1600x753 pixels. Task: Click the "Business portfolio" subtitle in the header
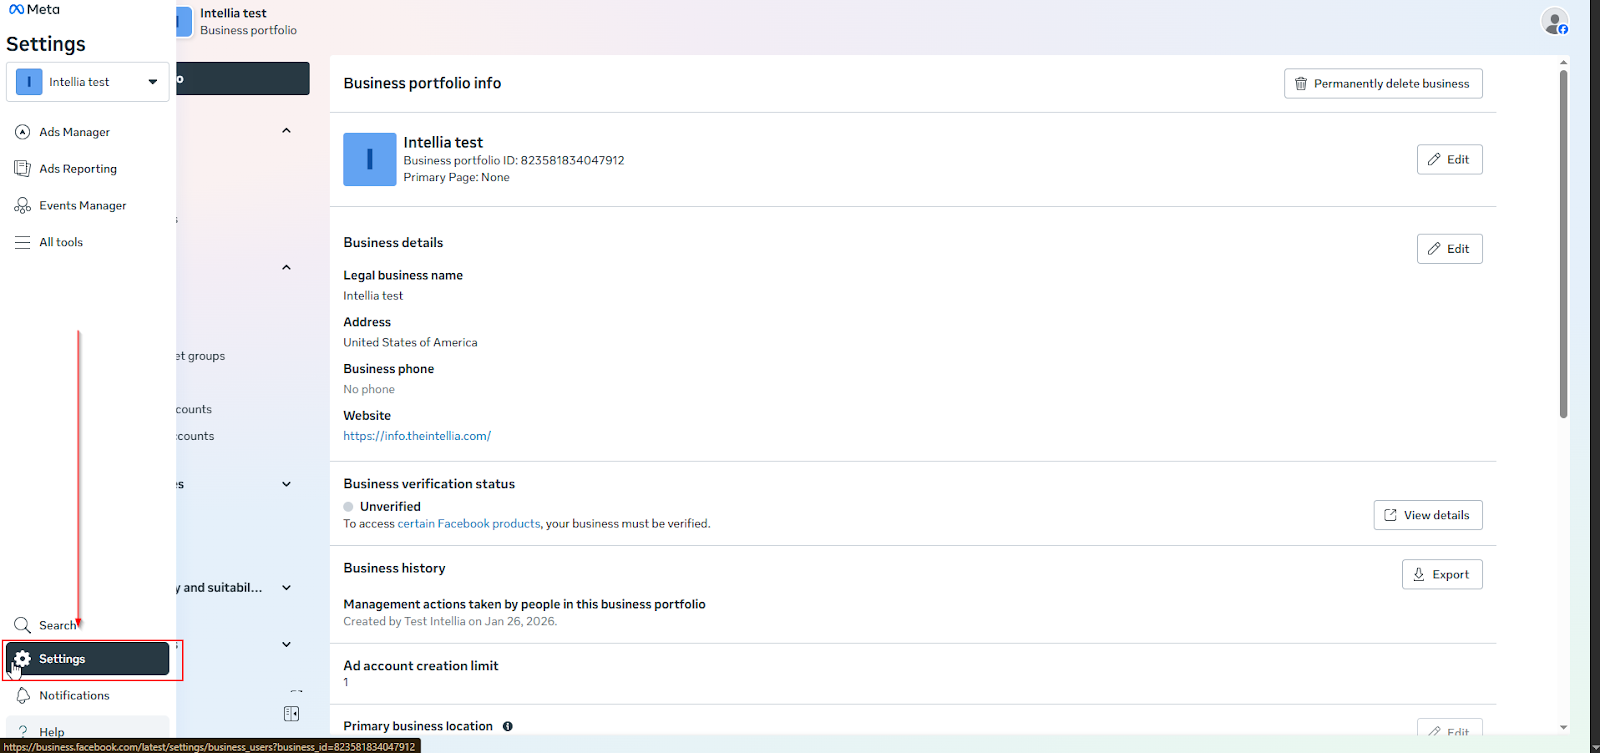click(x=248, y=30)
